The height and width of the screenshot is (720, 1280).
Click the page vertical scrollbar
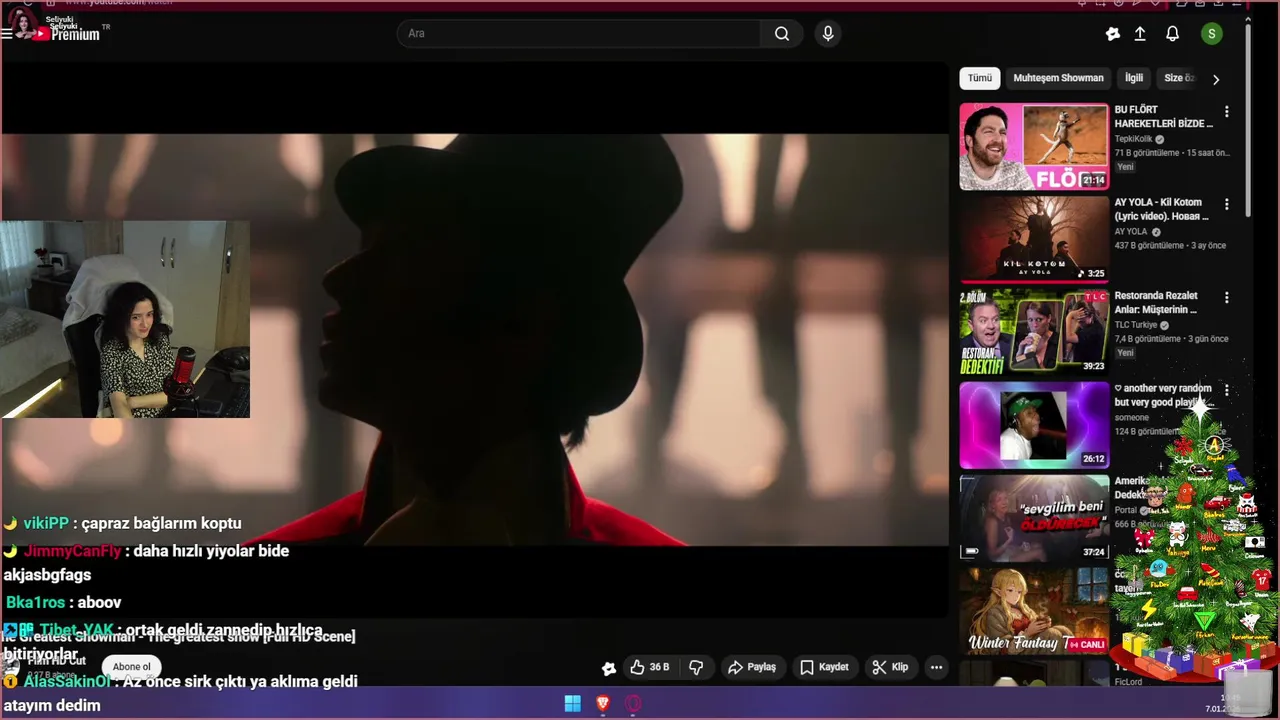[x=1248, y=120]
